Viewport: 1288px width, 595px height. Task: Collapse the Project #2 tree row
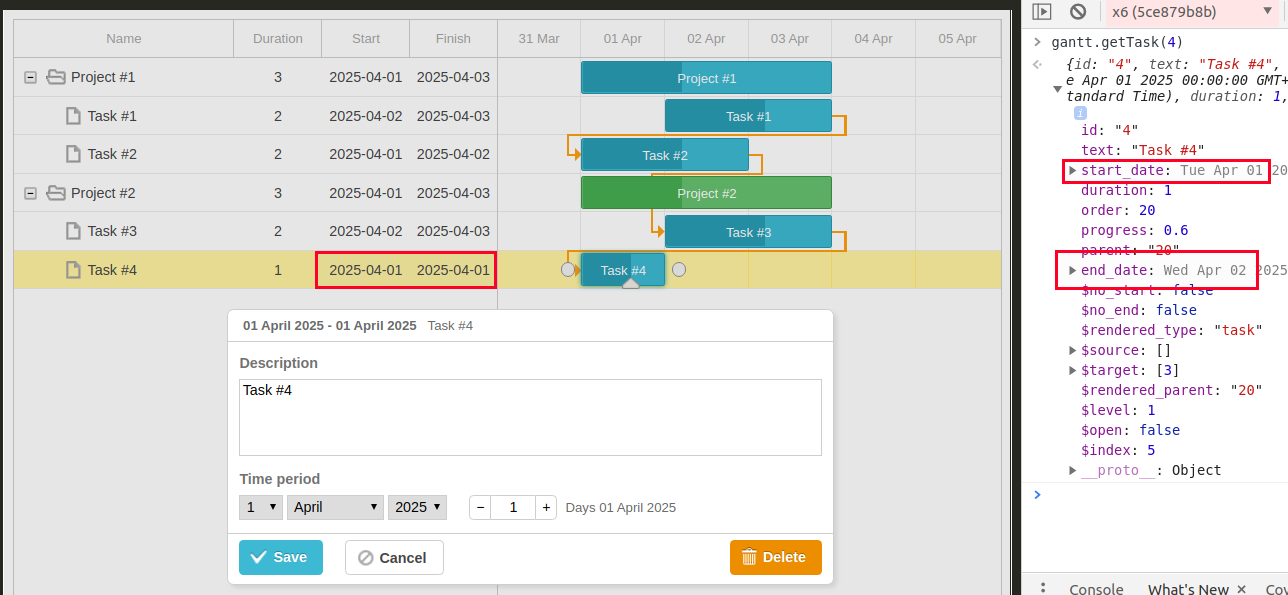[30, 192]
